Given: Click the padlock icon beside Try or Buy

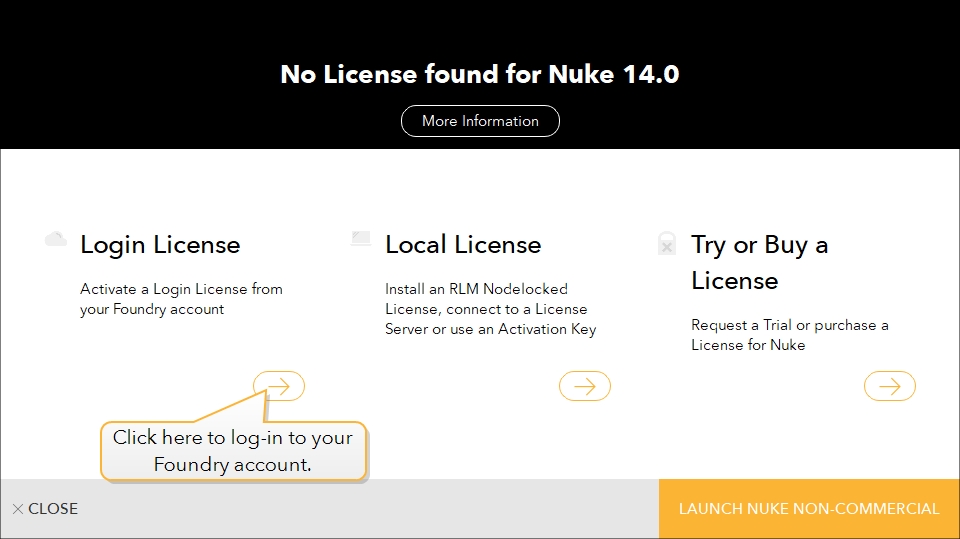Looking at the screenshot, I should pyautogui.click(x=667, y=243).
